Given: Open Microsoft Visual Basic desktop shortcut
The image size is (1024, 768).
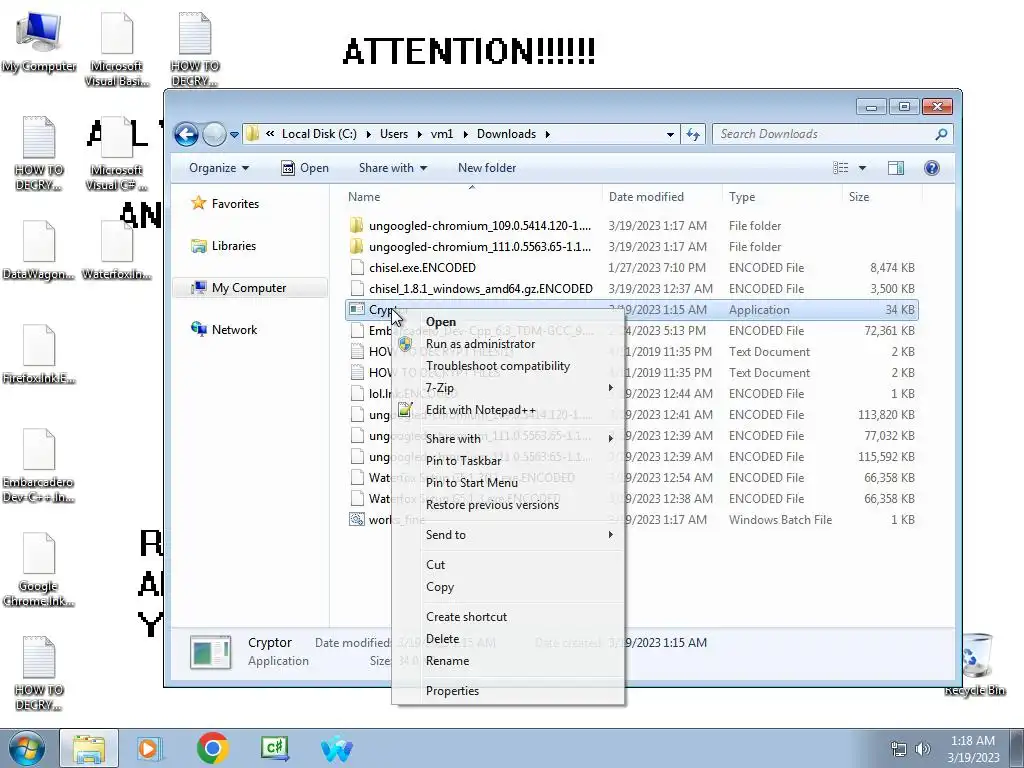Looking at the screenshot, I should 116,51.
